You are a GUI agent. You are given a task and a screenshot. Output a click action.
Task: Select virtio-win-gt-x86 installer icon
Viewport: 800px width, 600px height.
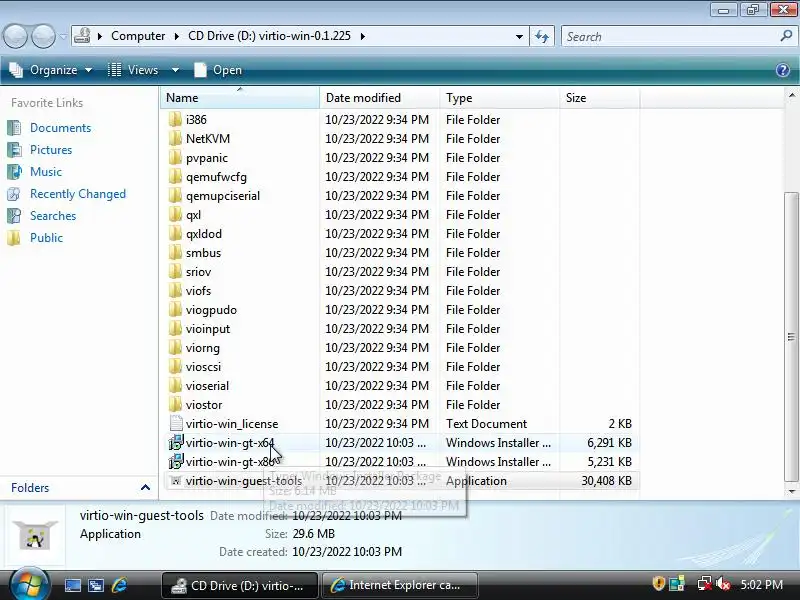pos(176,461)
